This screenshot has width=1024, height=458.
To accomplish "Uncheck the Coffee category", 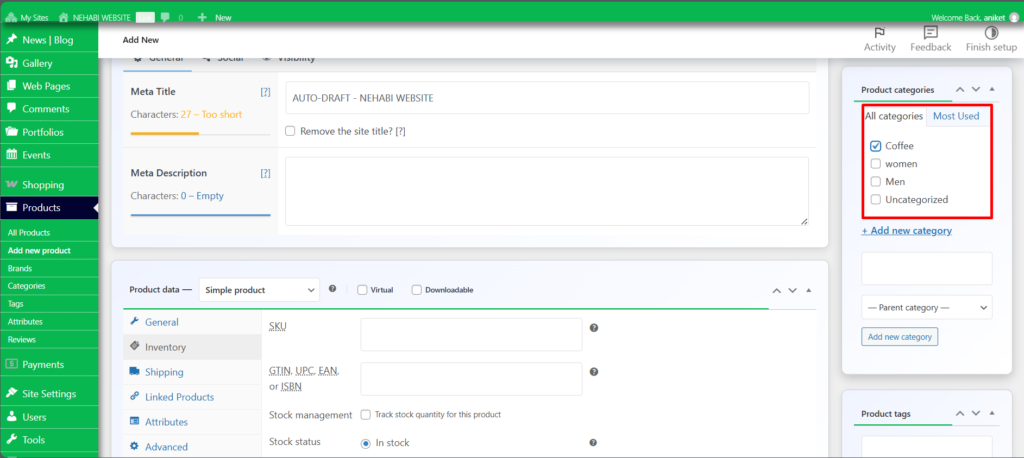I will pos(876,146).
